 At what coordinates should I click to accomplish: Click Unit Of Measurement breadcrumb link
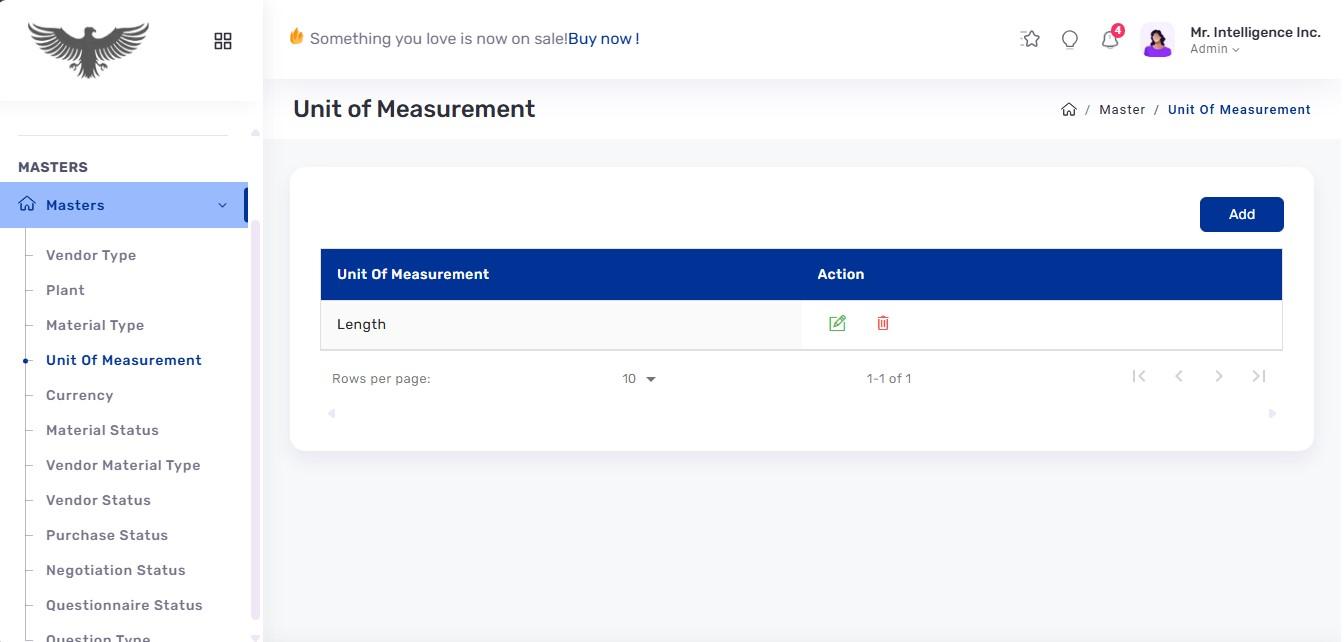click(x=1239, y=110)
